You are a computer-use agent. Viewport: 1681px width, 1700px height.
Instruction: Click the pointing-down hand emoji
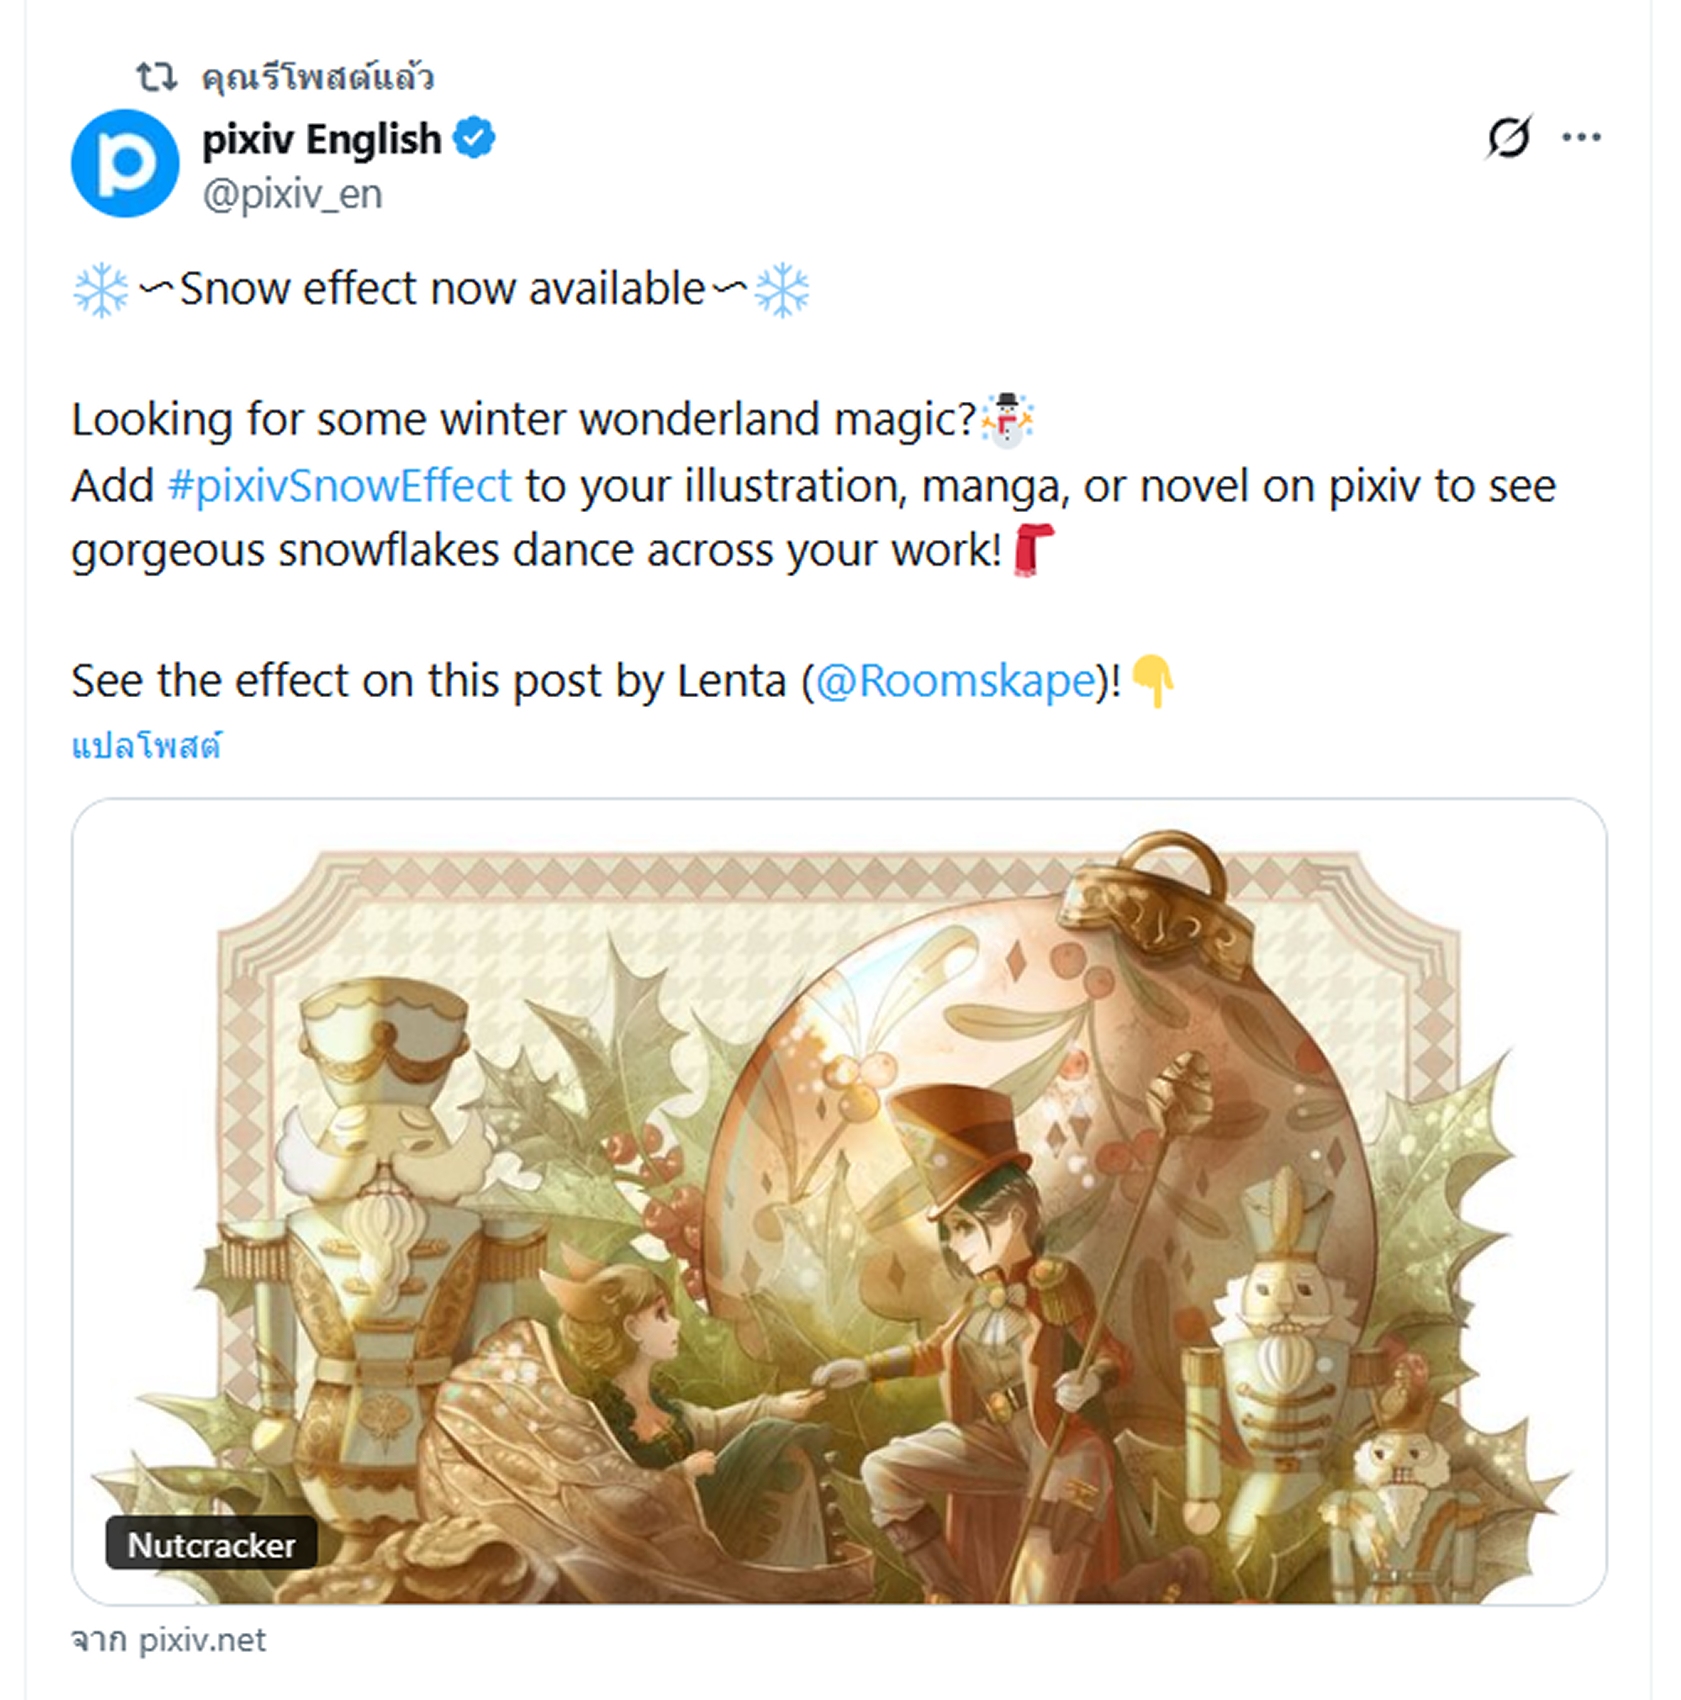[x=1153, y=682]
